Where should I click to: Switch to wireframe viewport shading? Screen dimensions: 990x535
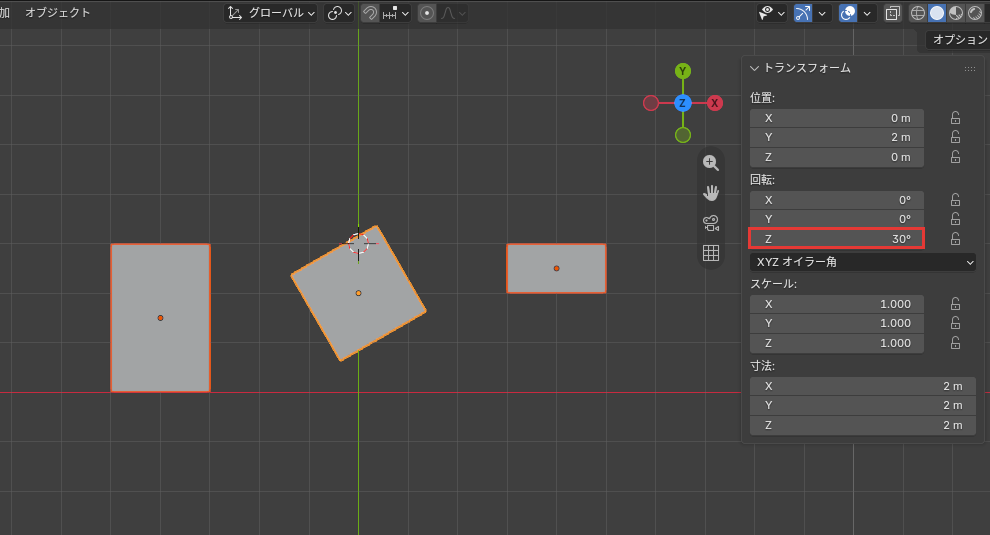(x=917, y=13)
